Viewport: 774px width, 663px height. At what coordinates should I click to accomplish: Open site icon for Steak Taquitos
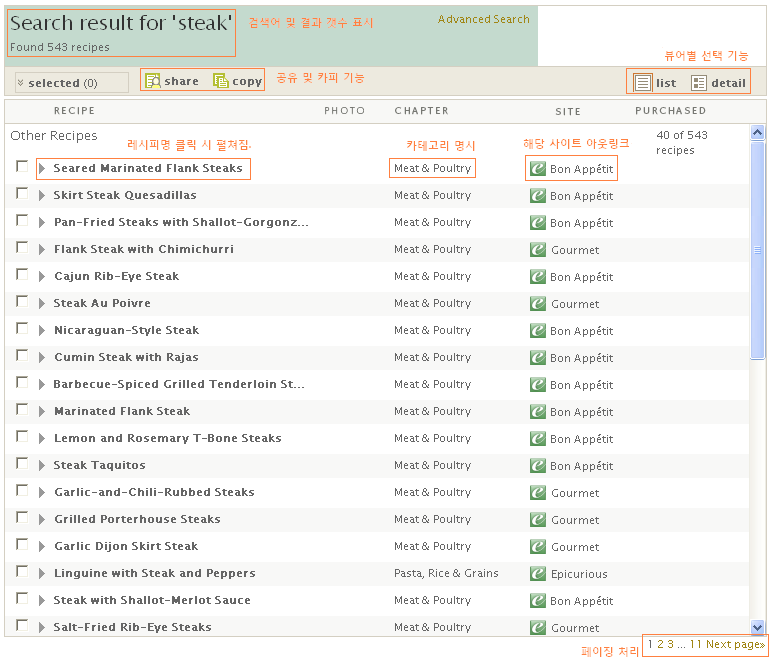(538, 466)
